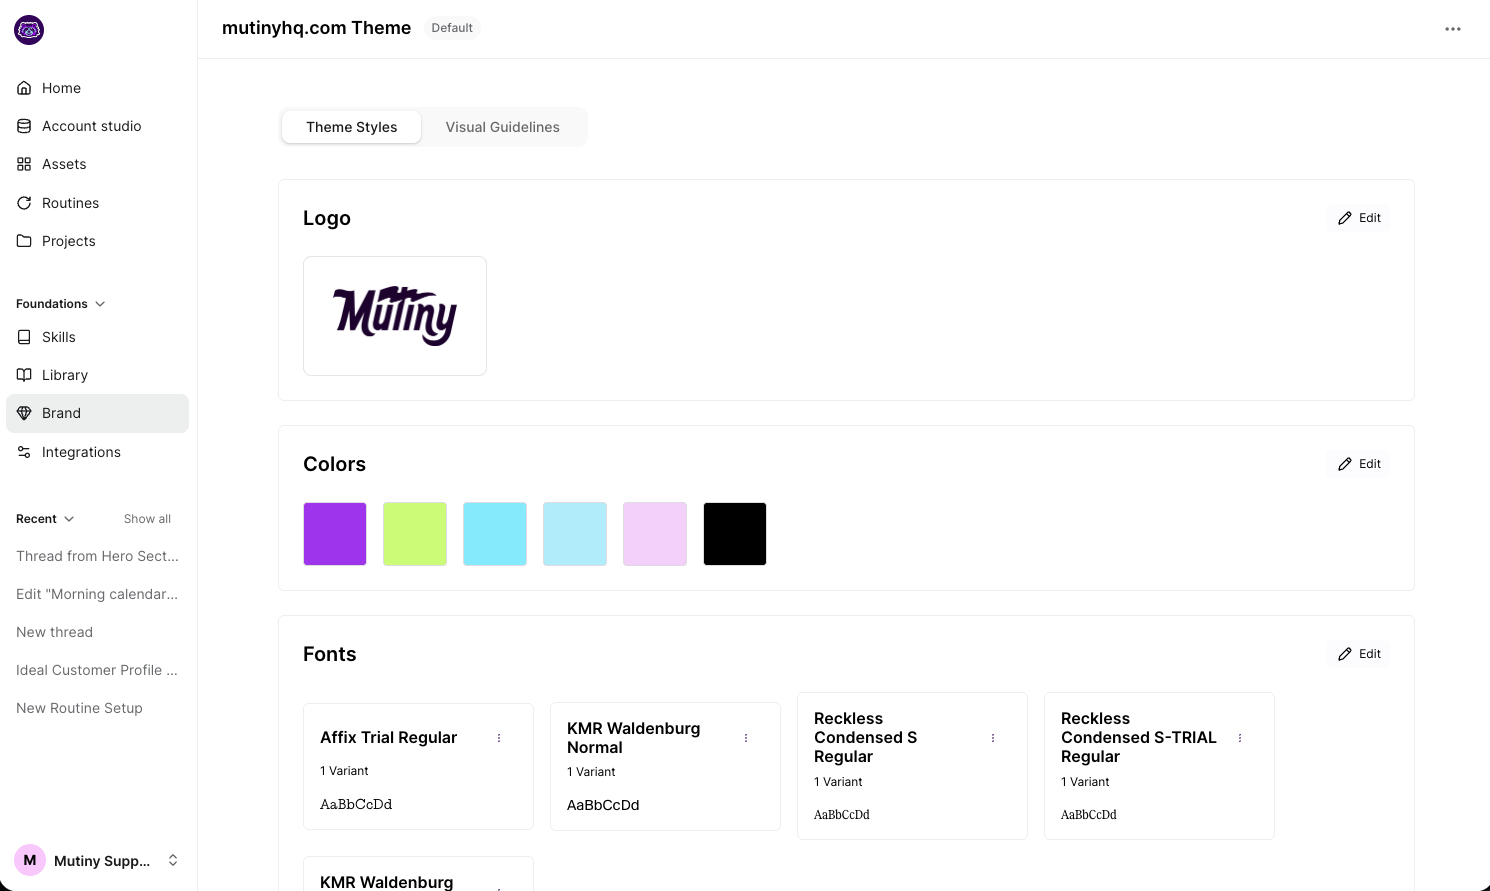This screenshot has height=891, width=1490.
Task: Click the pencil icon in Fonts section
Action: tap(1345, 654)
